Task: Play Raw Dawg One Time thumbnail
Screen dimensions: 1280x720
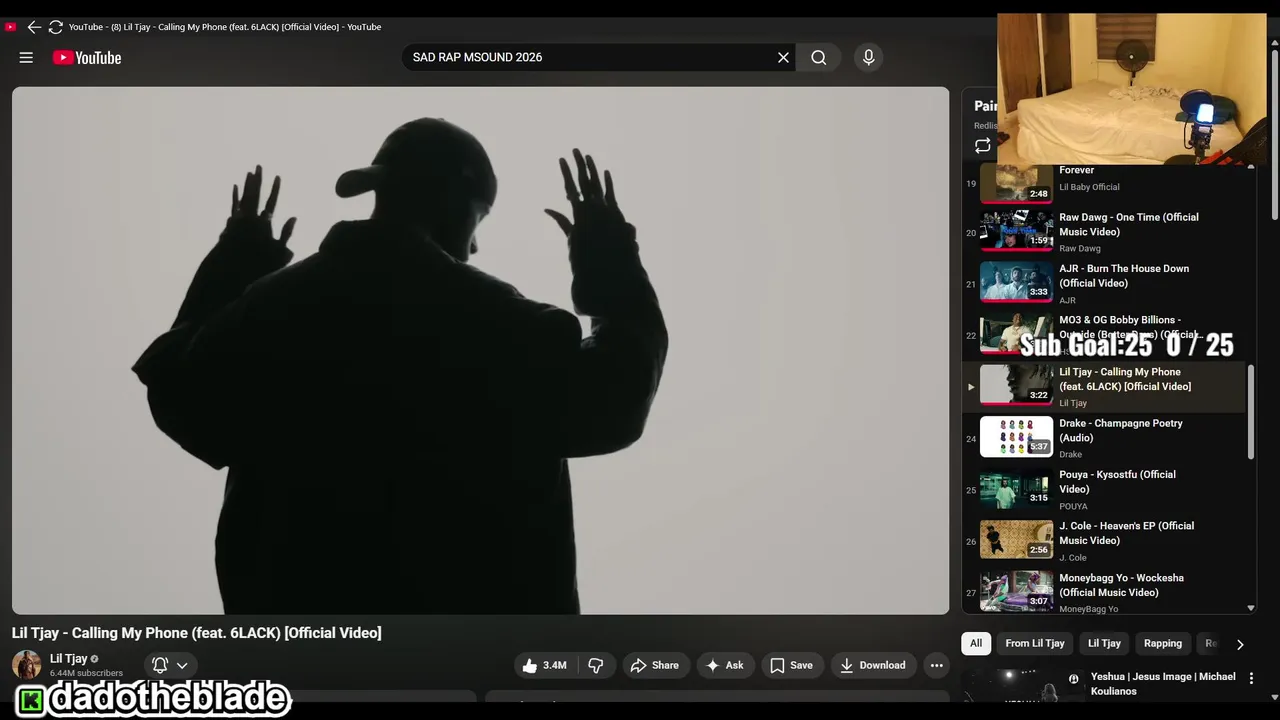Action: pos(1016,230)
